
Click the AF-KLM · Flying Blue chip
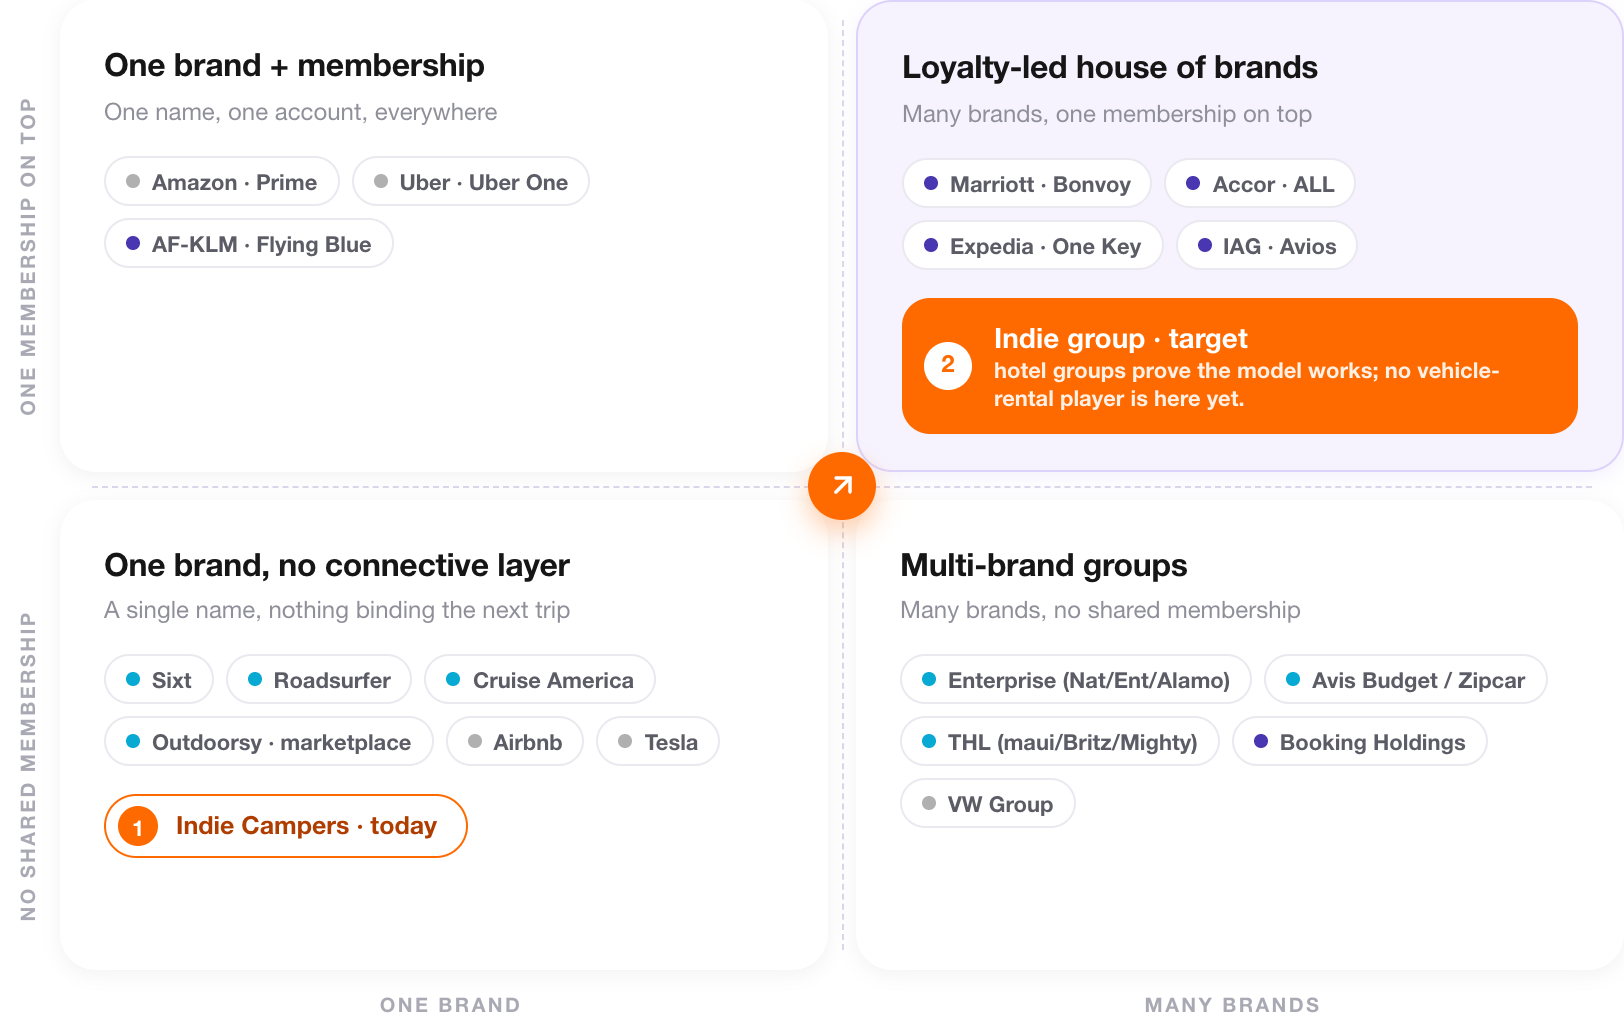(x=249, y=244)
